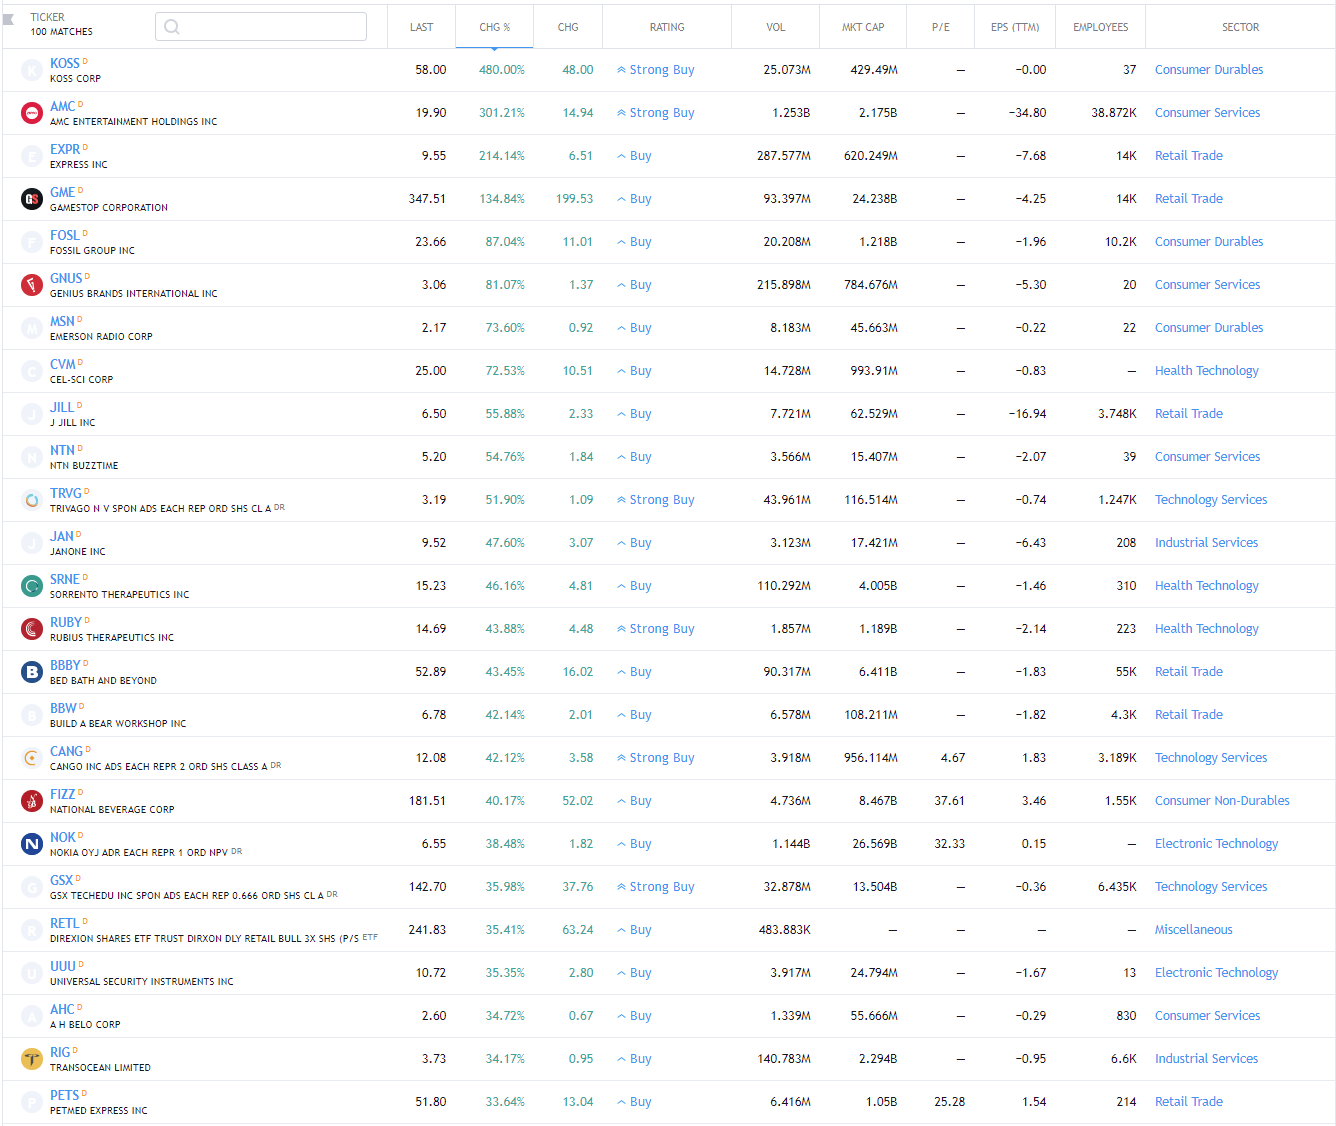
Task: Click the Rubius Therapeutics logo icon
Action: point(32,629)
